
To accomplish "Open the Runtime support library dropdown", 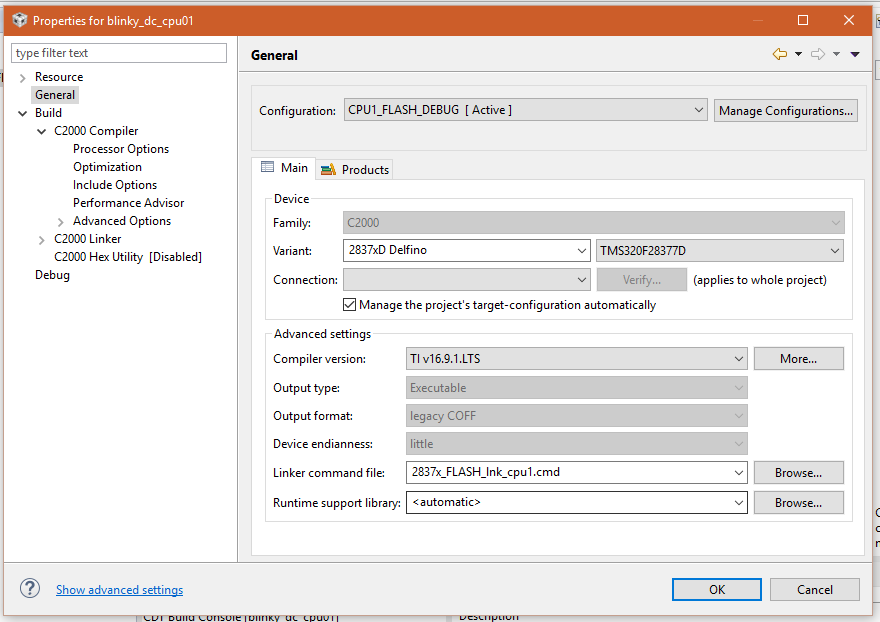I will click(x=576, y=502).
